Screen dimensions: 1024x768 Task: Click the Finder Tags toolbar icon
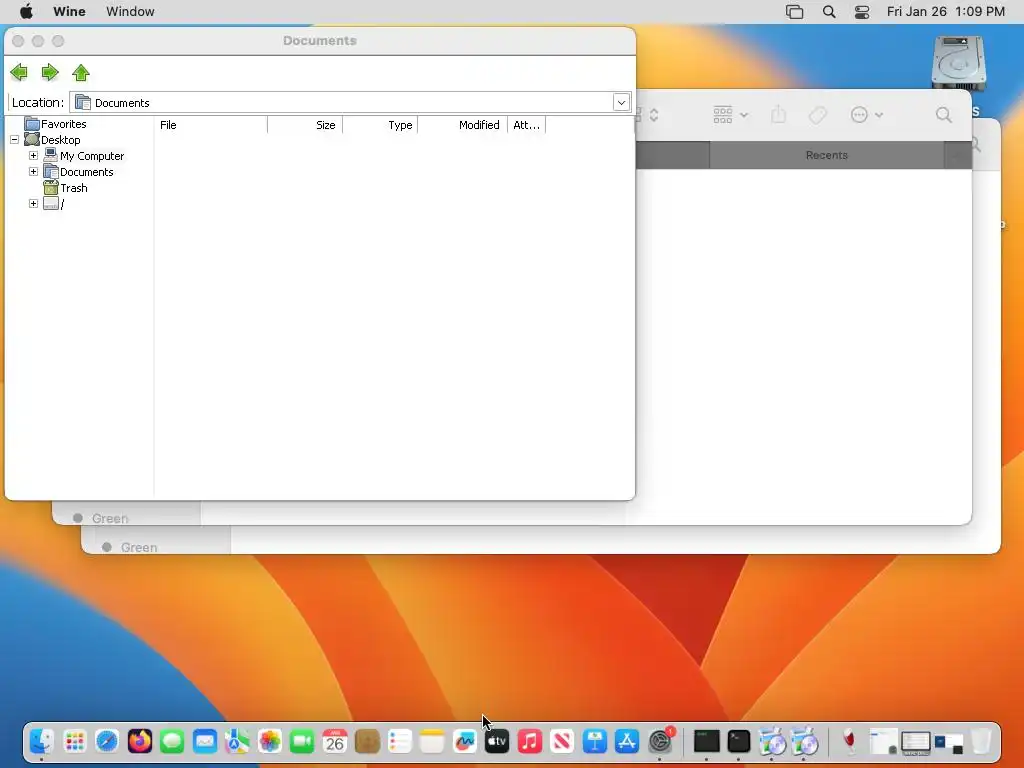point(818,115)
